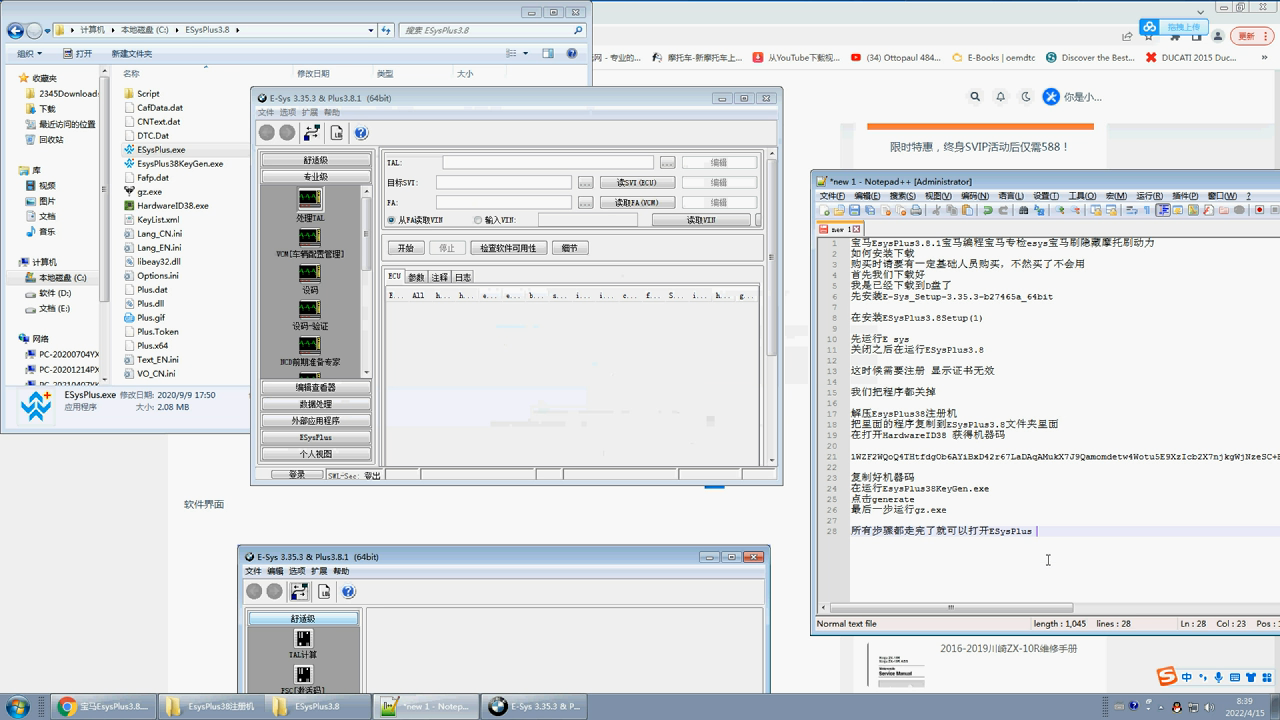1280x720 pixels.
Task: Click the TAL计算 icon in lower E-Sys window
Action: (x=303, y=637)
